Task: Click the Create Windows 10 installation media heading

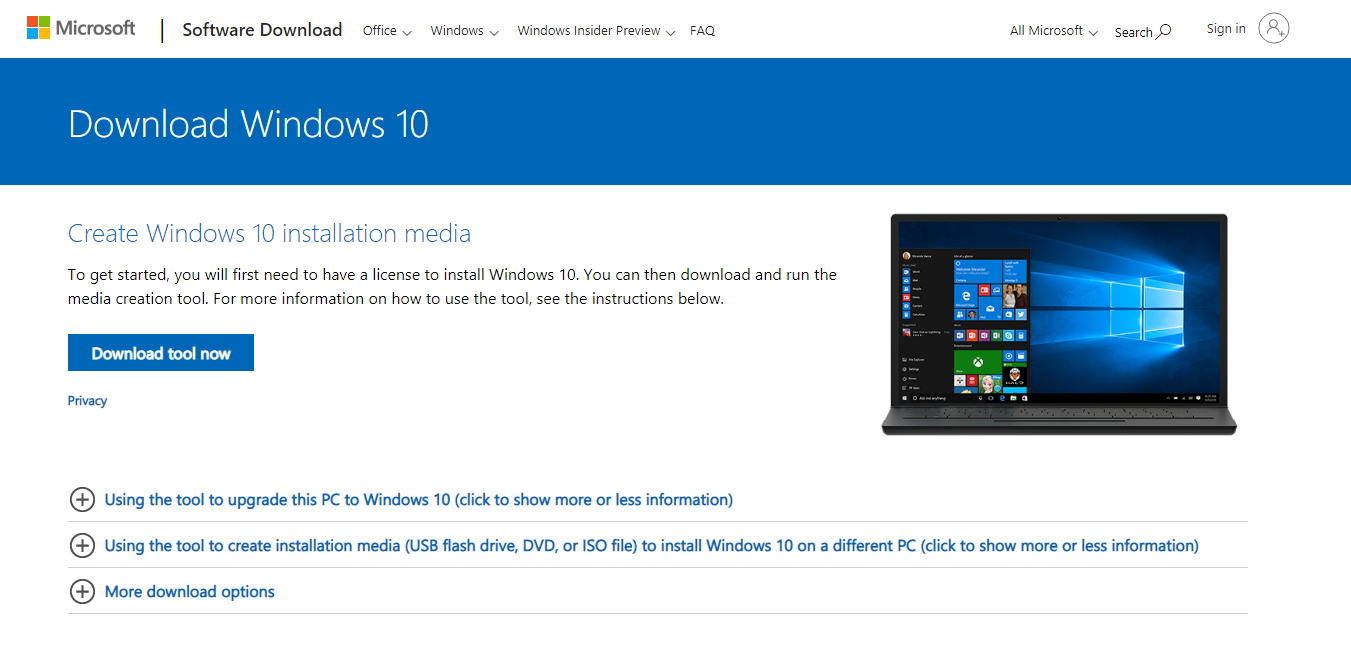Action: 269,233
